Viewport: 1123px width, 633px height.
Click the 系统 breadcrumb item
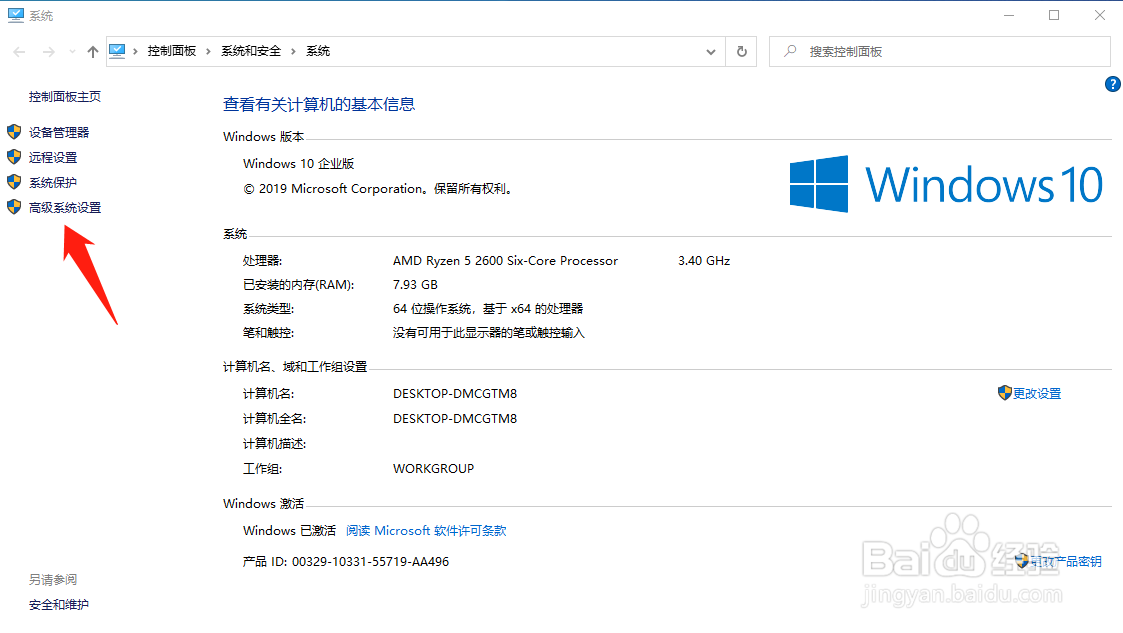[318, 51]
